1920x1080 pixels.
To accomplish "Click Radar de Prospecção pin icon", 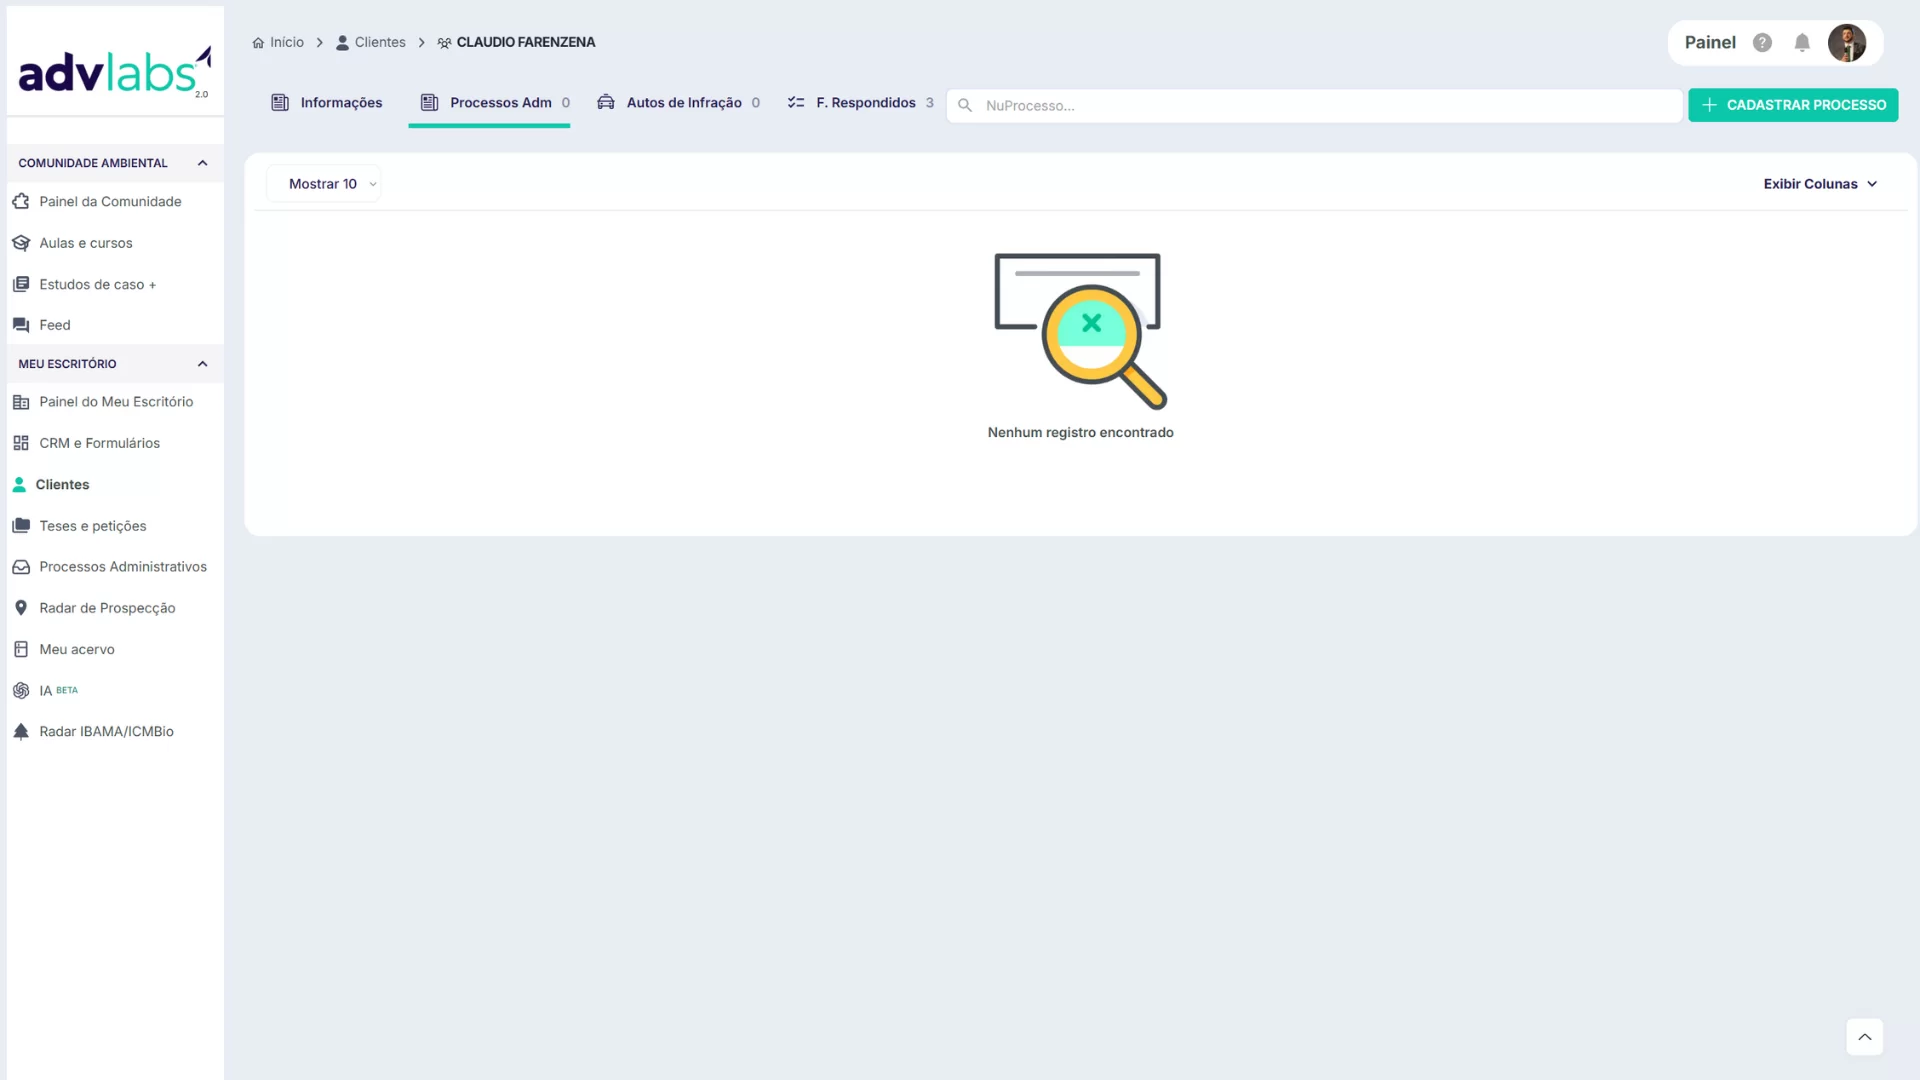I will 21,608.
